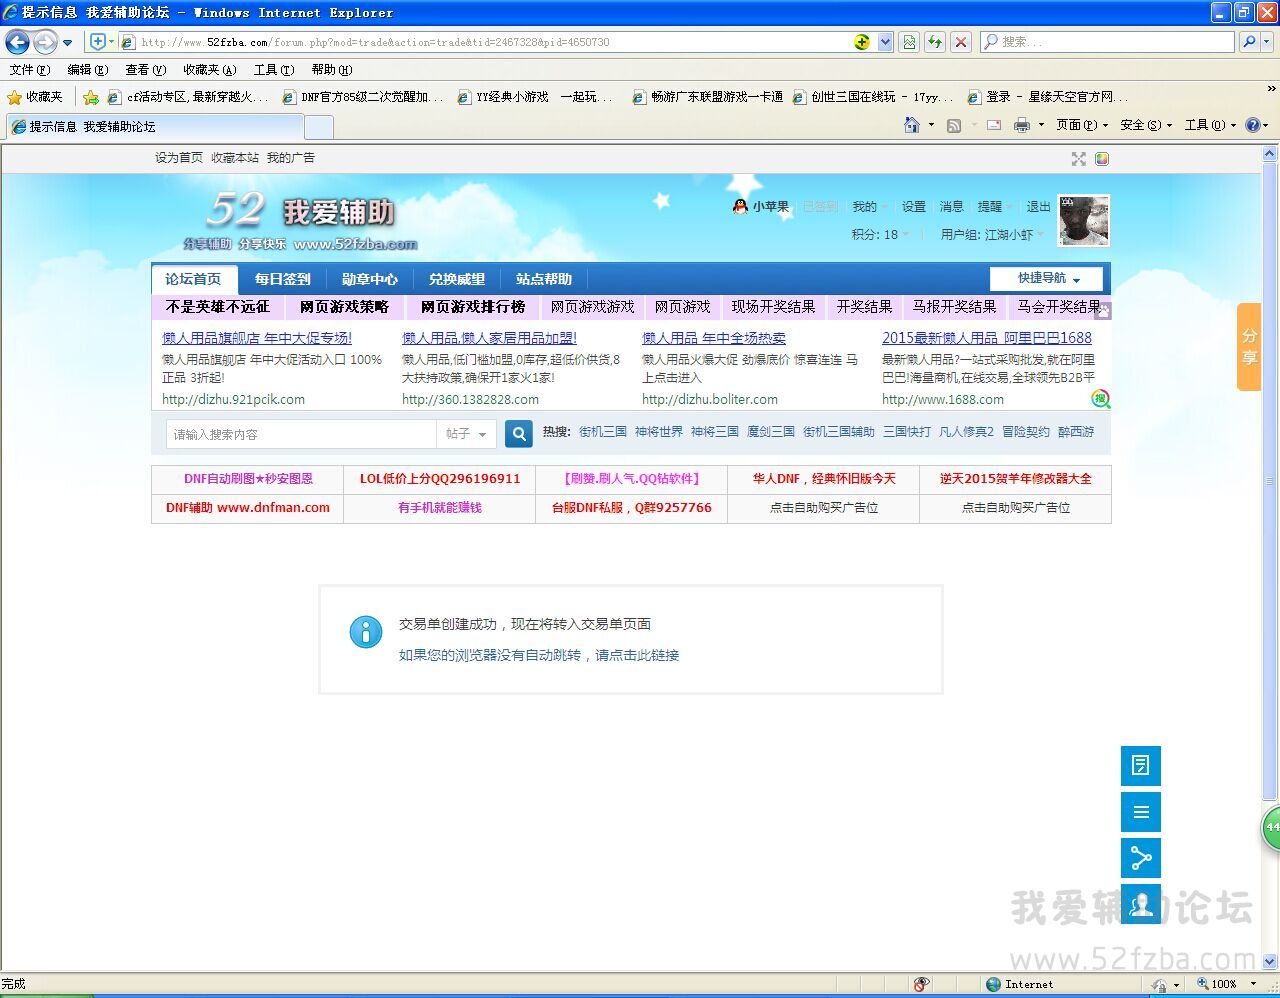The image size is (1280, 998).
Task: Click the forum search input field
Action: point(301,434)
